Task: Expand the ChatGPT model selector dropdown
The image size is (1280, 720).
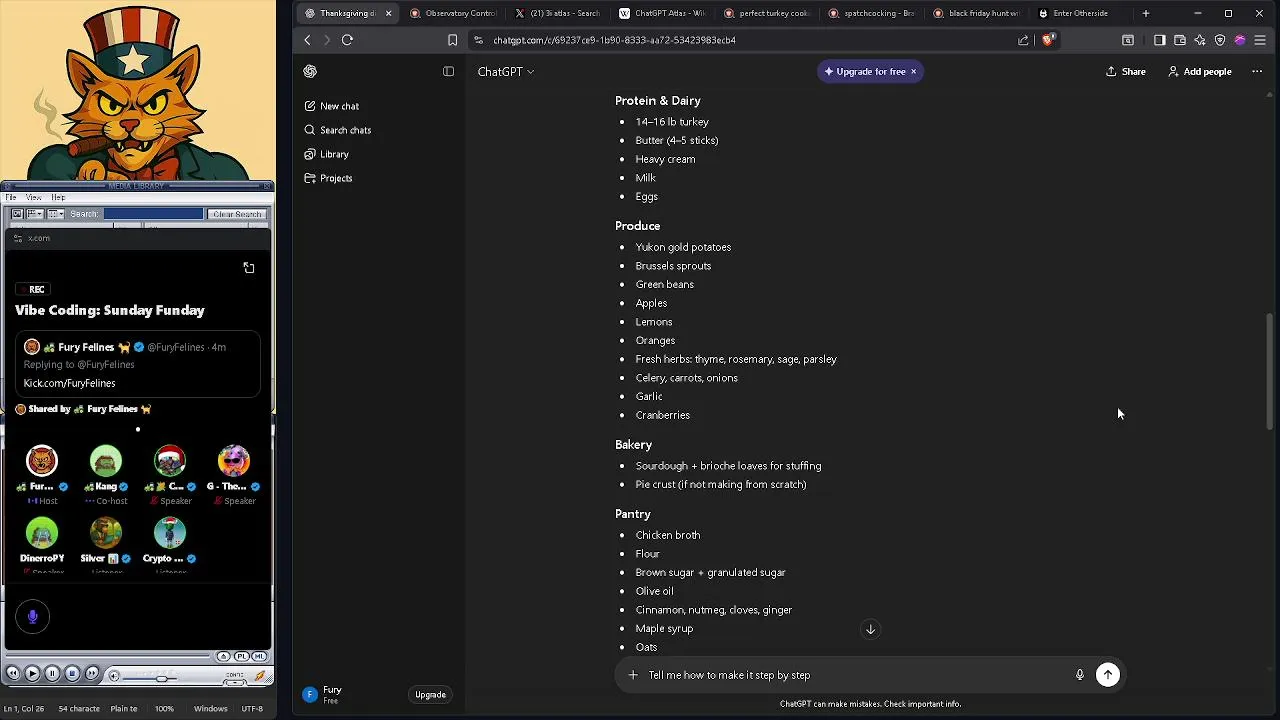Action: pyautogui.click(x=506, y=72)
